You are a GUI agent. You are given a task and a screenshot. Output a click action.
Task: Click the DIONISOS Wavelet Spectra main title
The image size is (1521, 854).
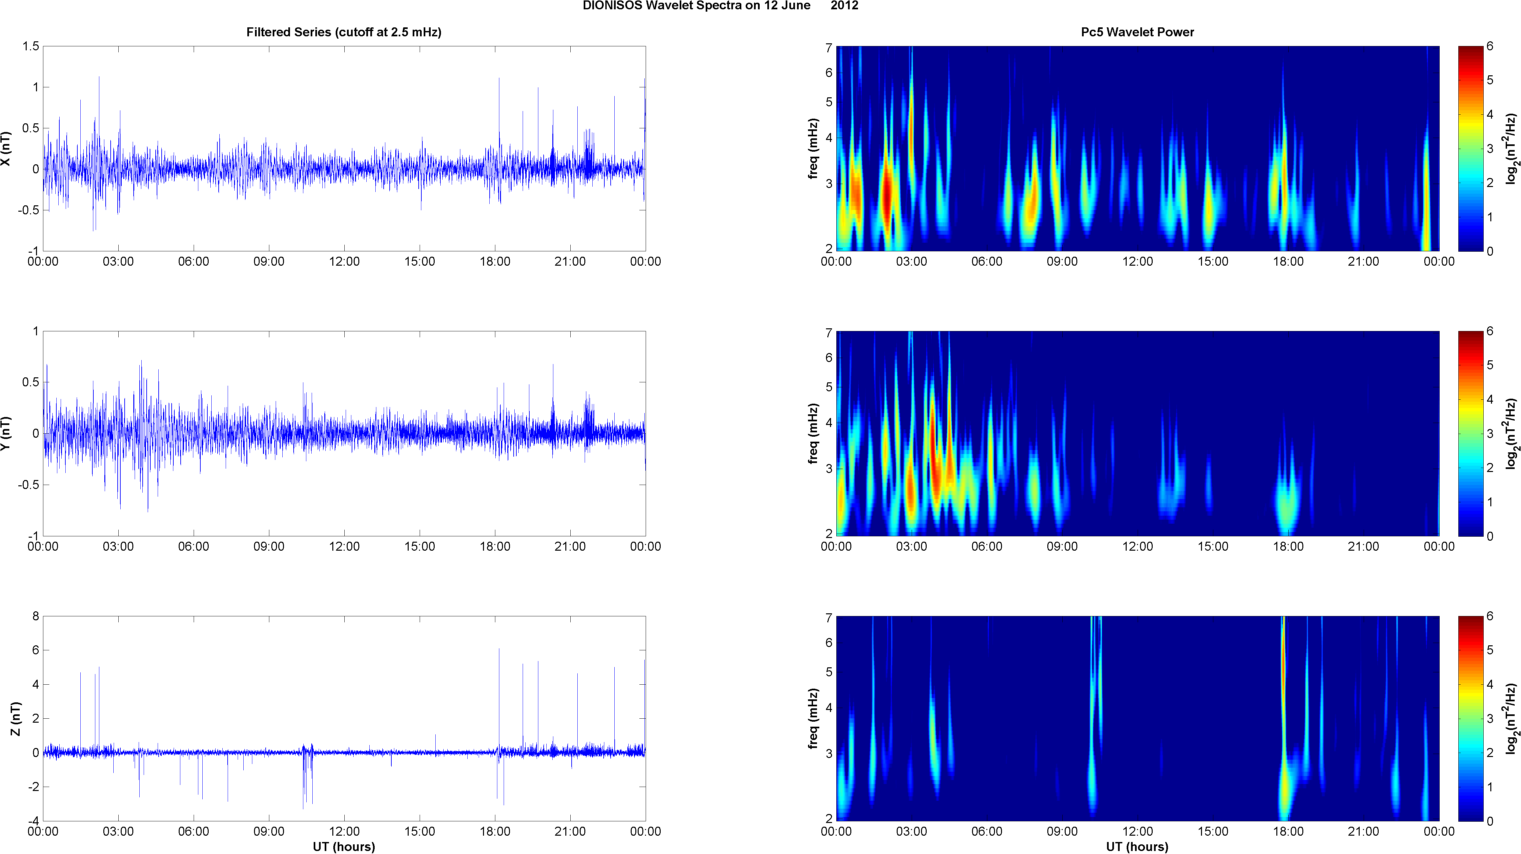[x=720, y=6]
